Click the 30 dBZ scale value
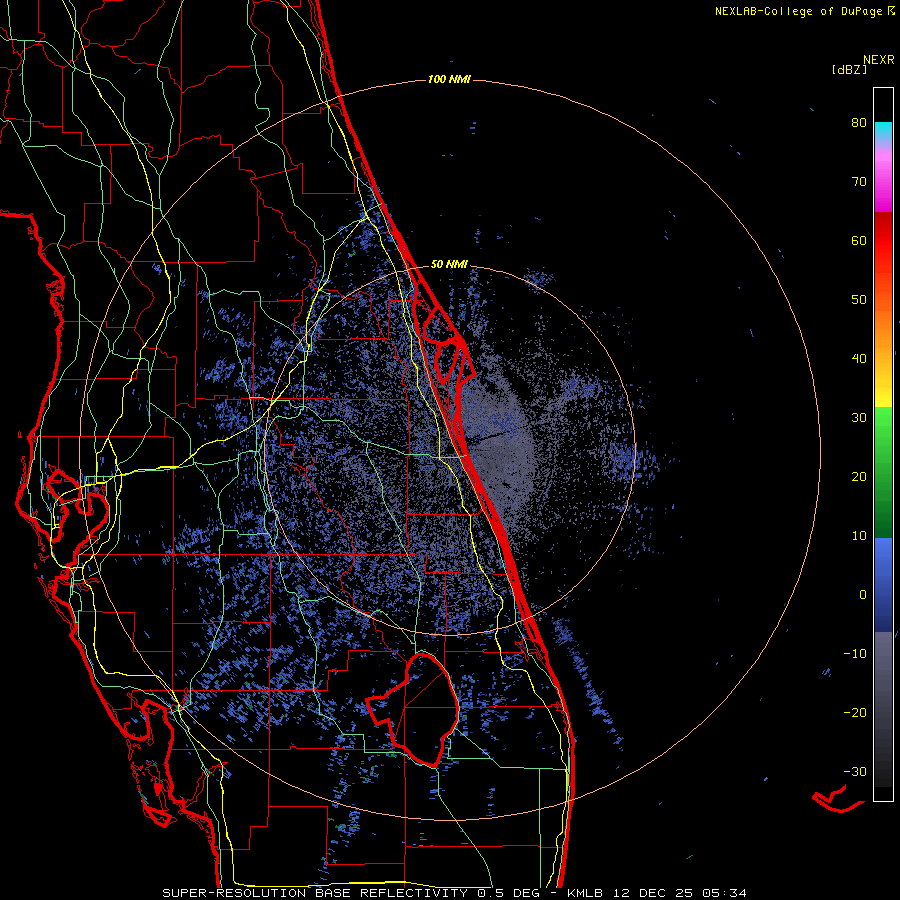The width and height of the screenshot is (900, 900). (x=859, y=418)
